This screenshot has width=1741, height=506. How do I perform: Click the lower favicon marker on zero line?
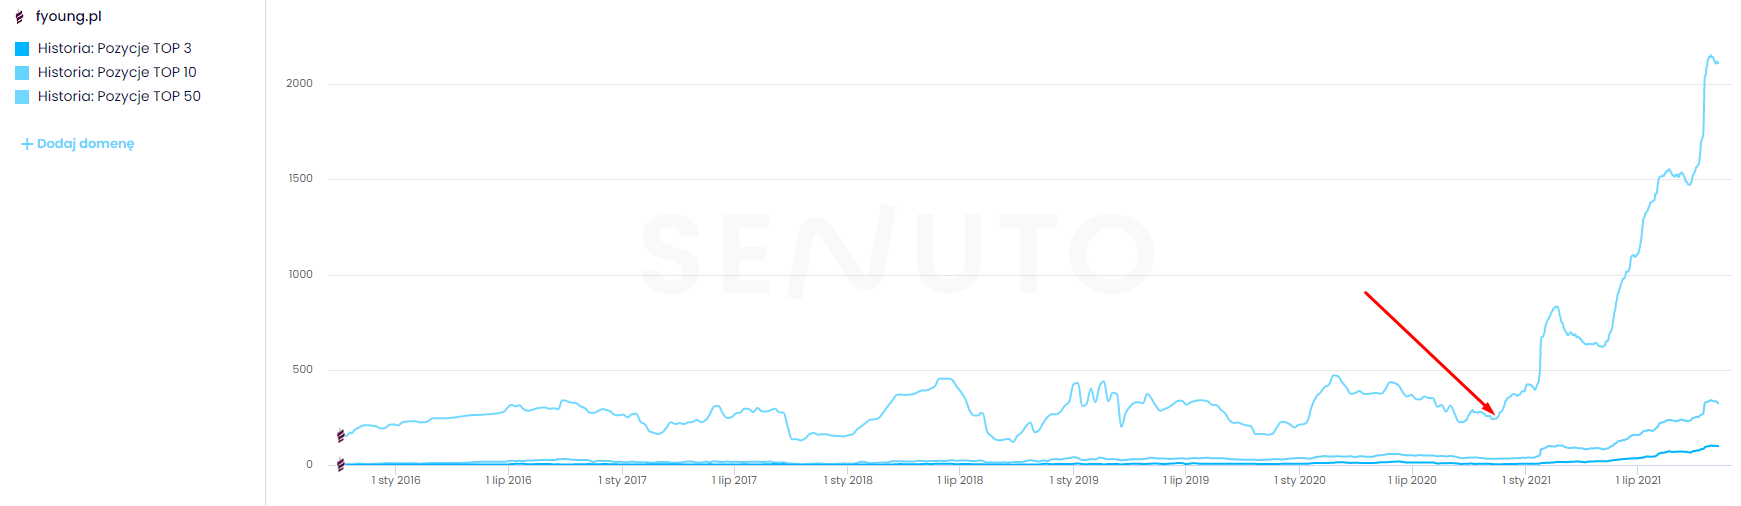341,465
